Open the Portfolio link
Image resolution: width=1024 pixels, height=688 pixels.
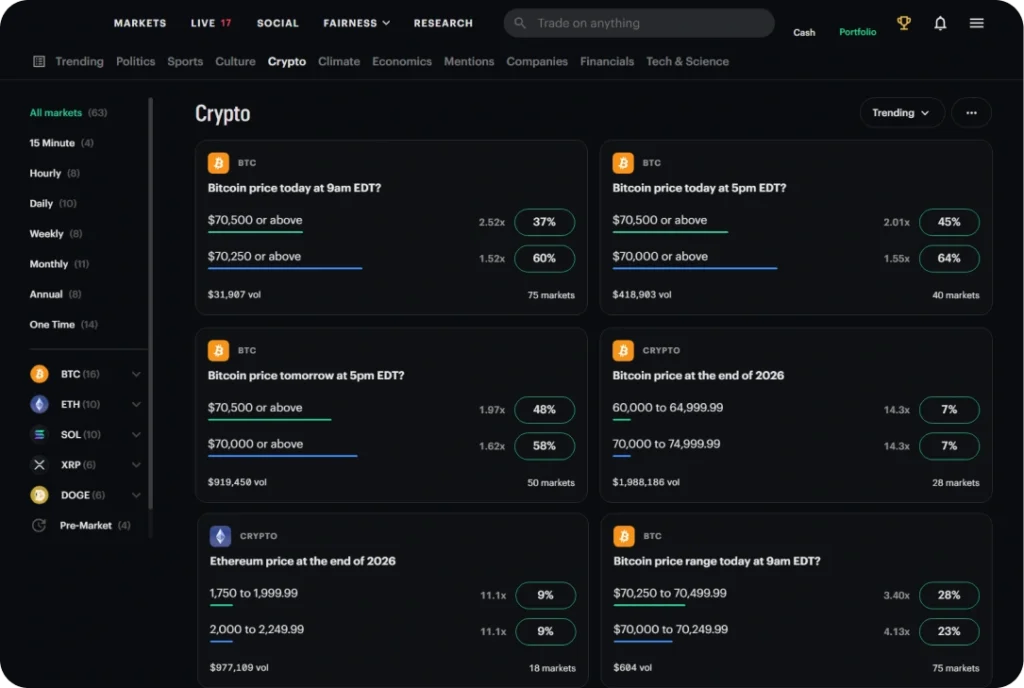point(857,32)
